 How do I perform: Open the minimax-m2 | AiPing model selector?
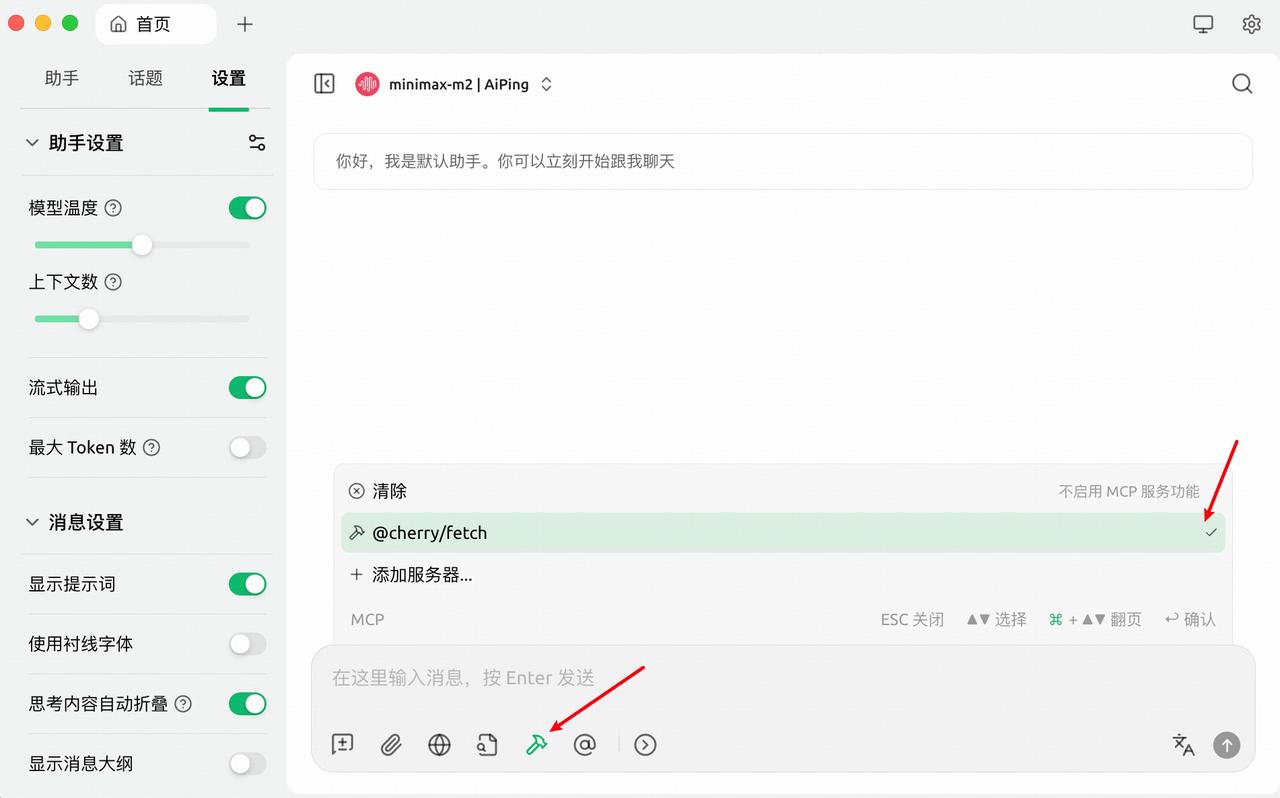click(455, 84)
